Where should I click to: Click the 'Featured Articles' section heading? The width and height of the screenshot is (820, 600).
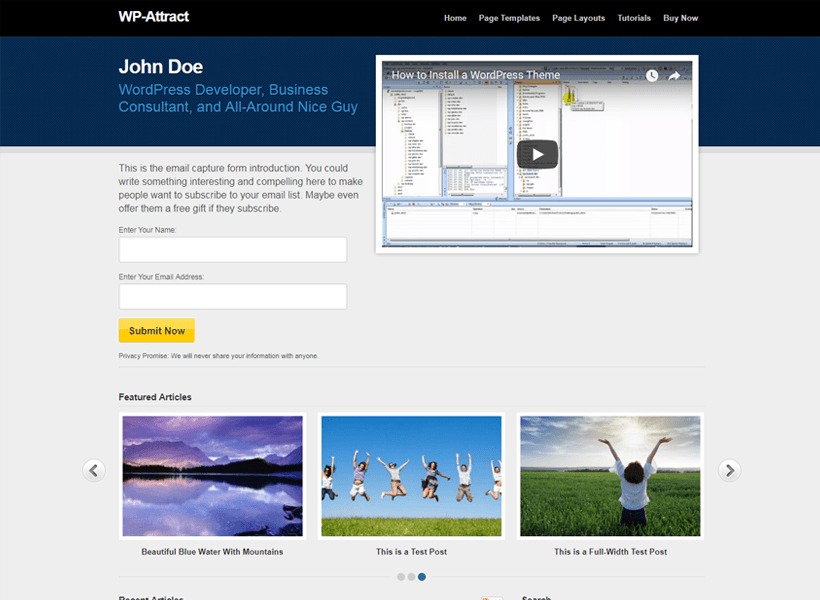coord(155,397)
